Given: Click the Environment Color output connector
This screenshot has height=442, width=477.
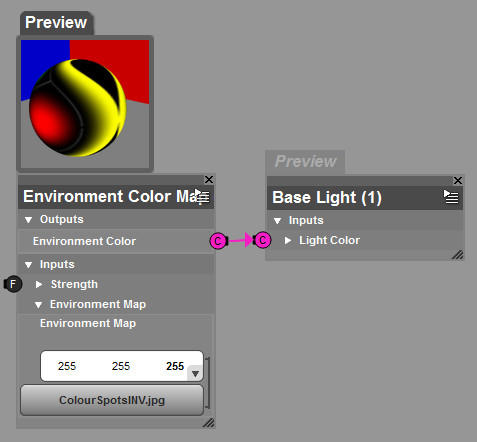Looking at the screenshot, I should tap(218, 241).
